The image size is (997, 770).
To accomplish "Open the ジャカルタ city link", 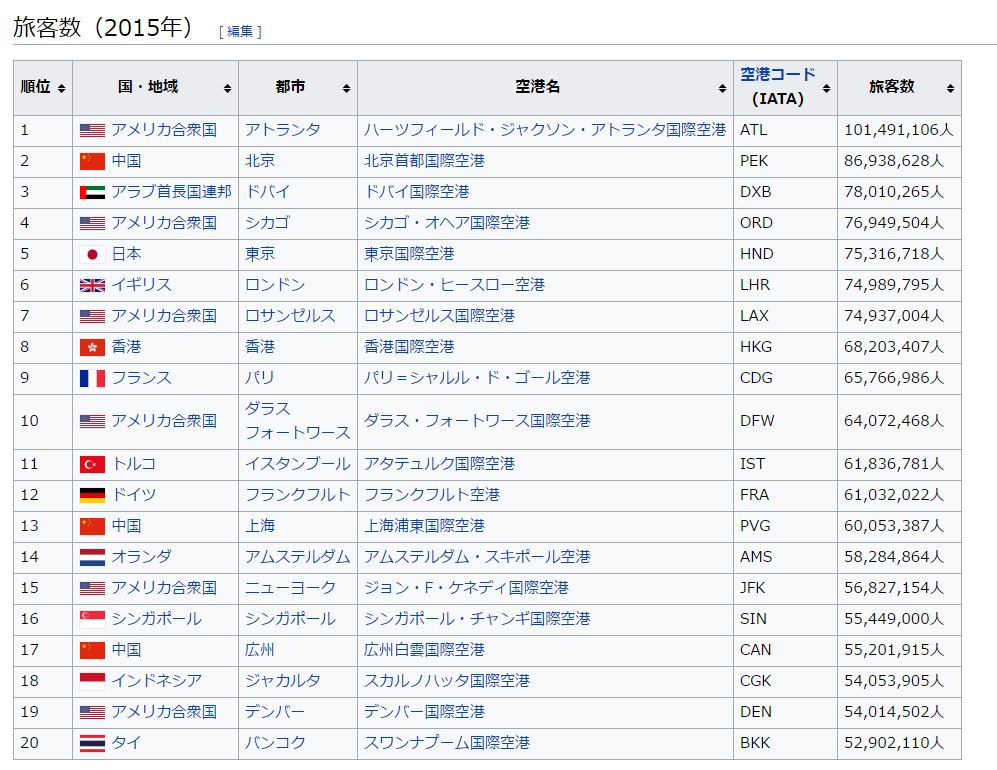I will point(283,680).
